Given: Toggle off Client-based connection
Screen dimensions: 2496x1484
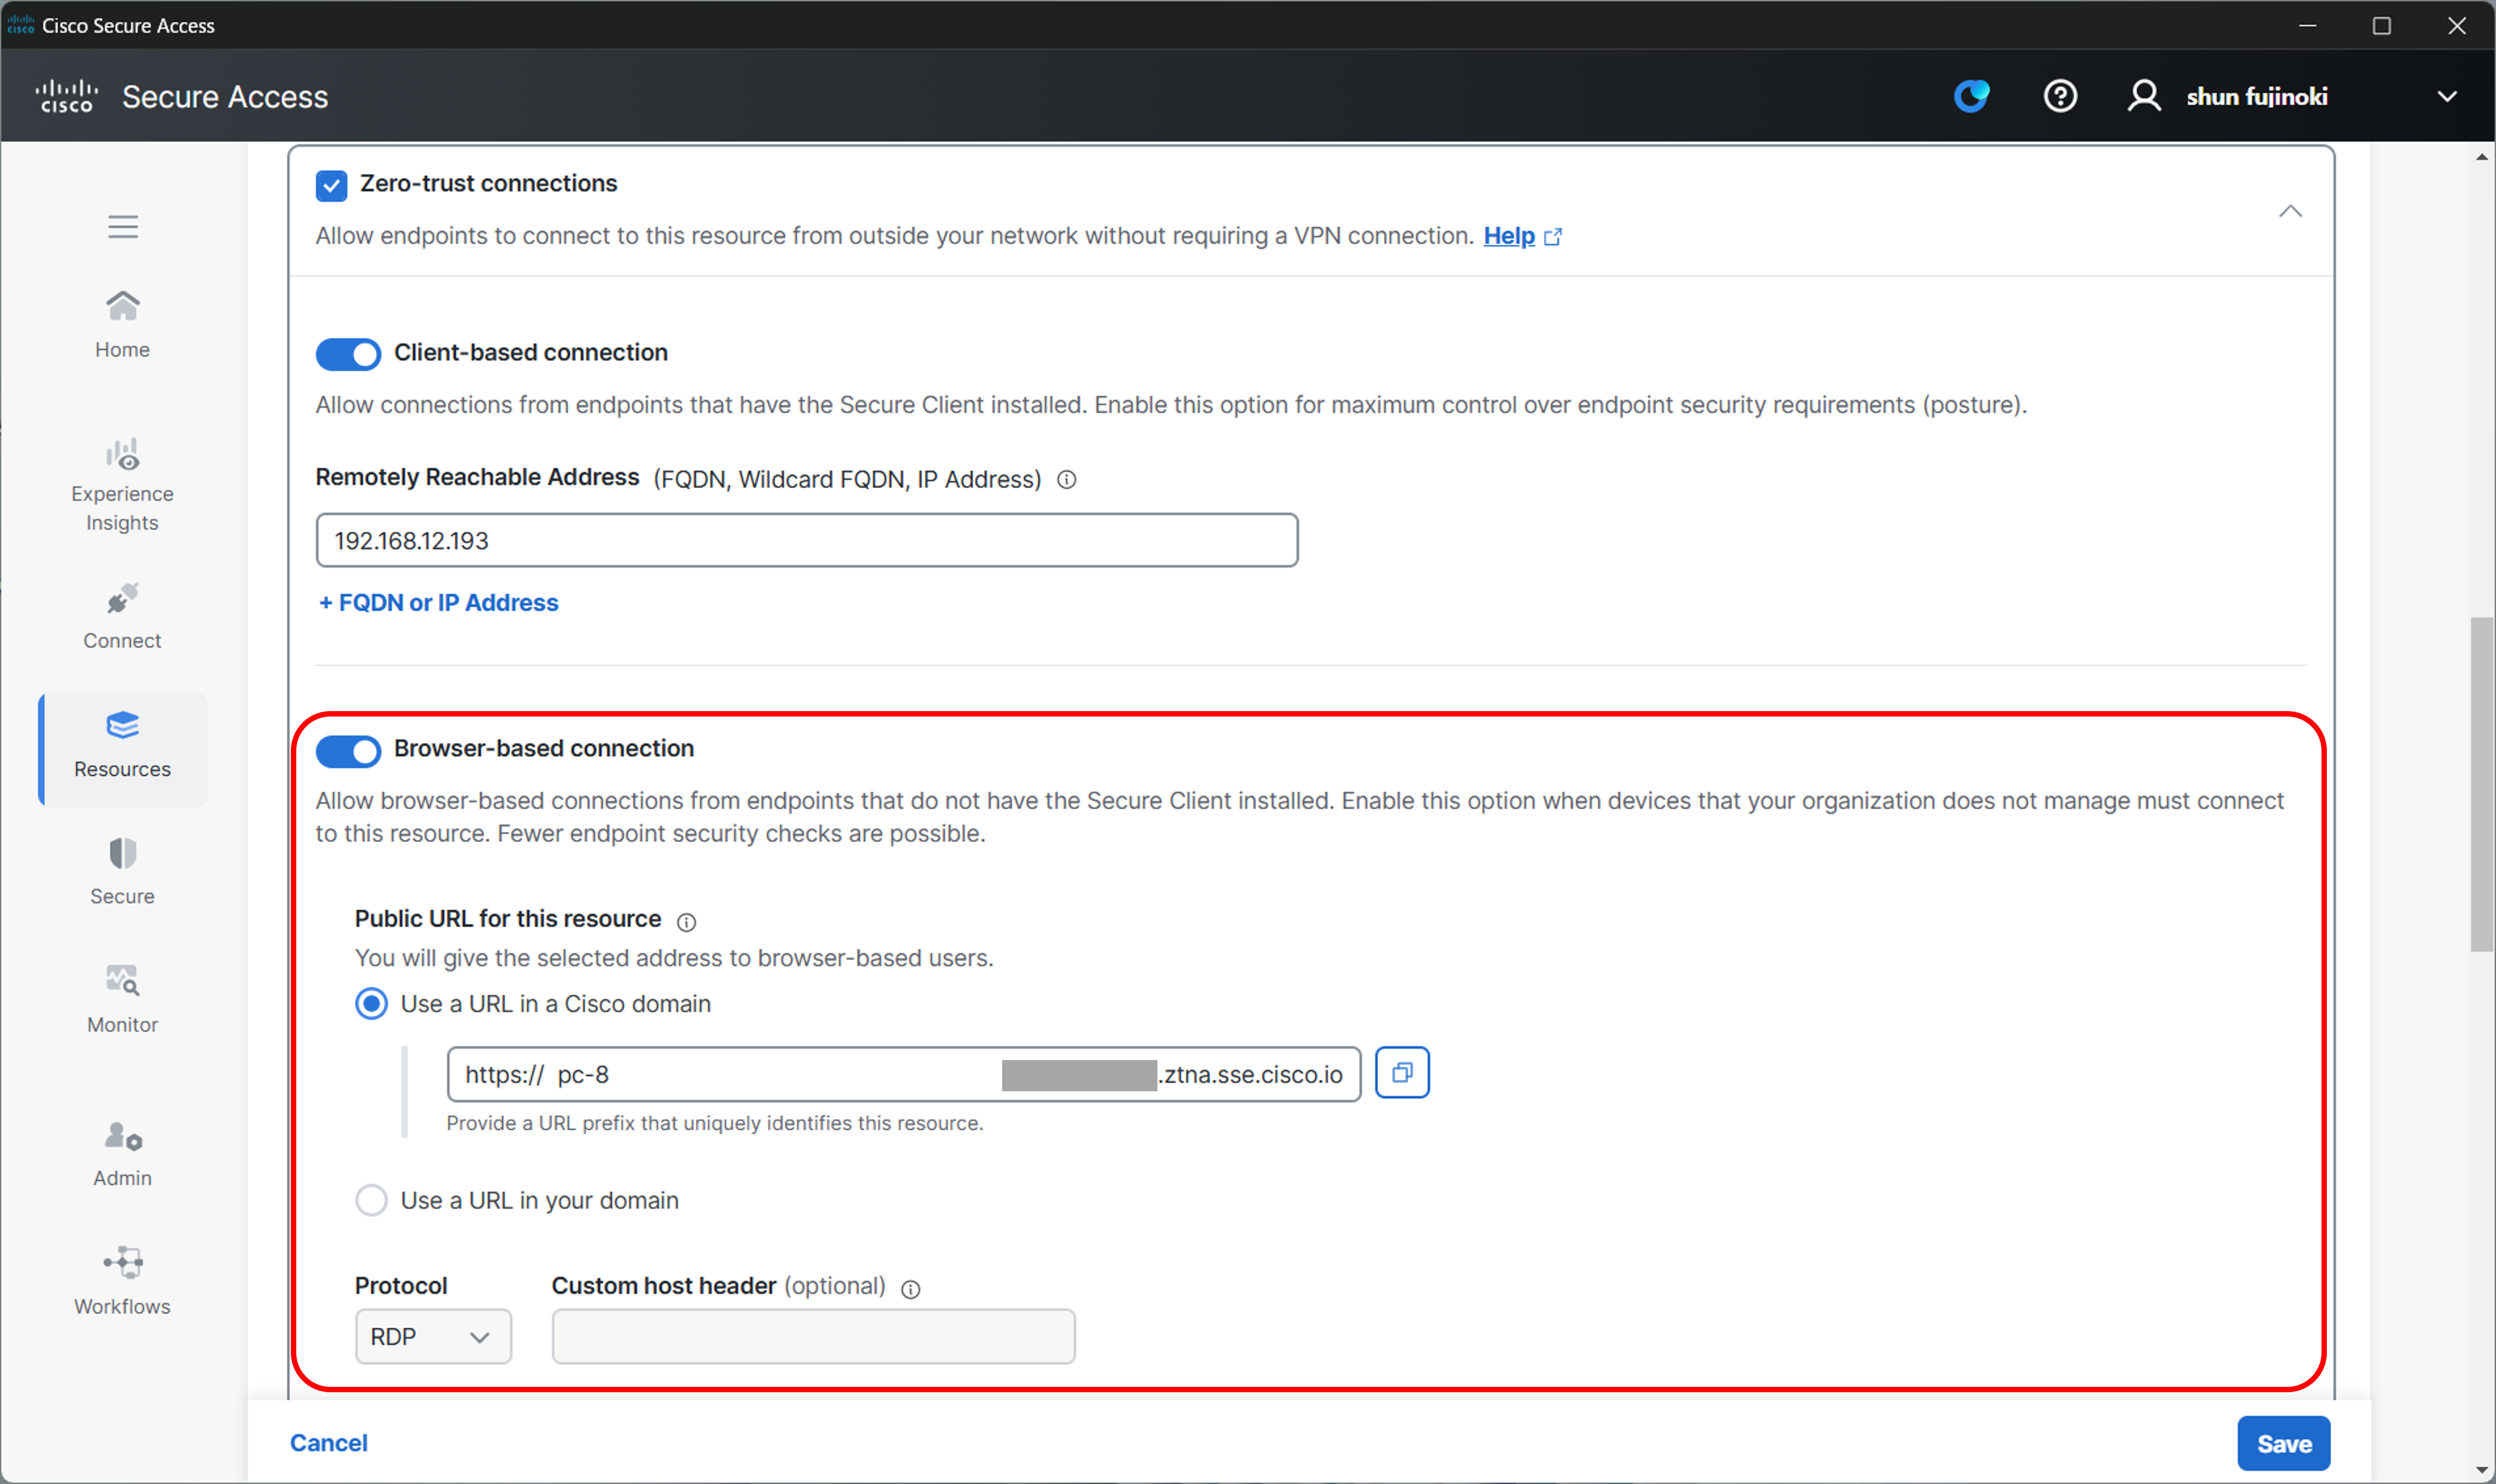Looking at the screenshot, I should [x=348, y=354].
